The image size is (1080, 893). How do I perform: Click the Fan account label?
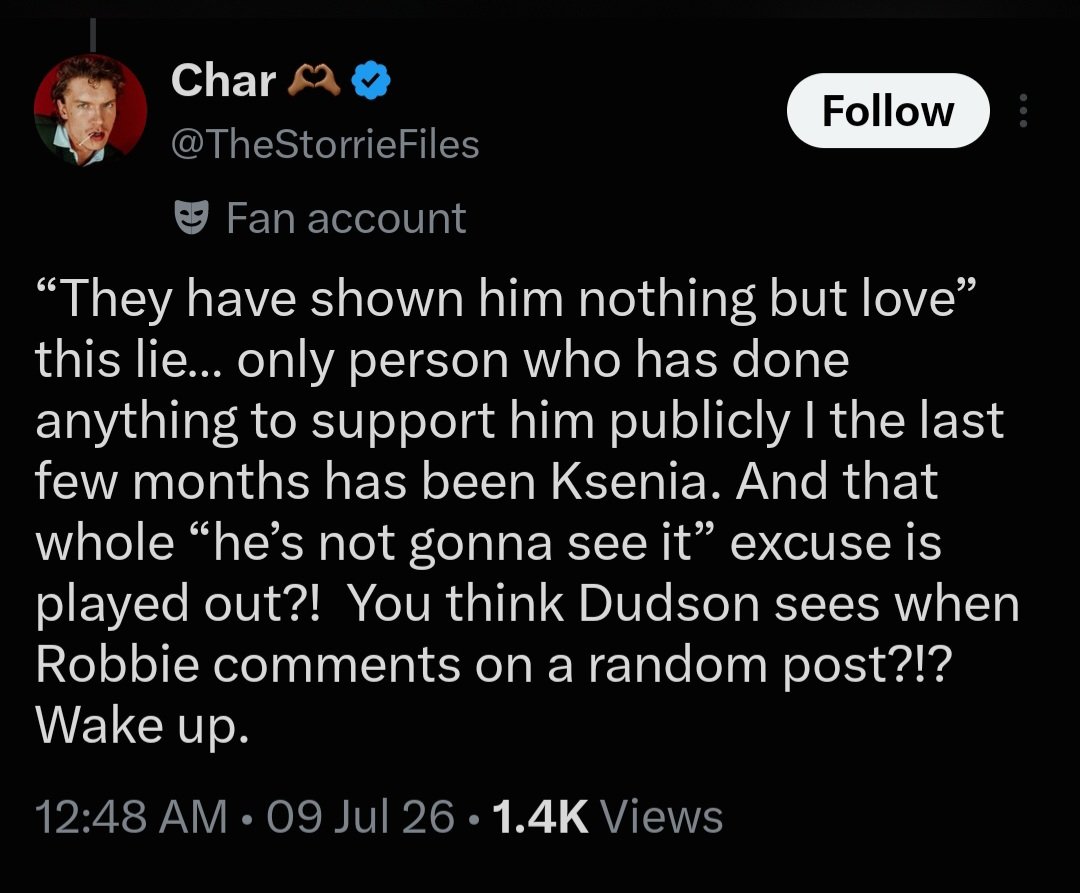pos(346,218)
